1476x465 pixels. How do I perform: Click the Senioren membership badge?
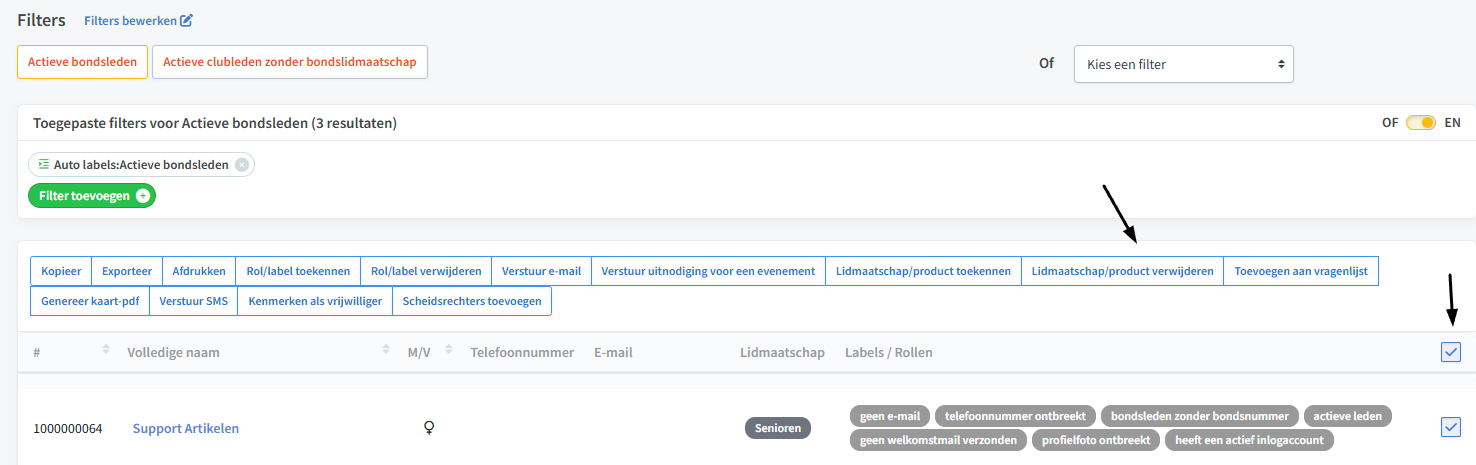(778, 428)
